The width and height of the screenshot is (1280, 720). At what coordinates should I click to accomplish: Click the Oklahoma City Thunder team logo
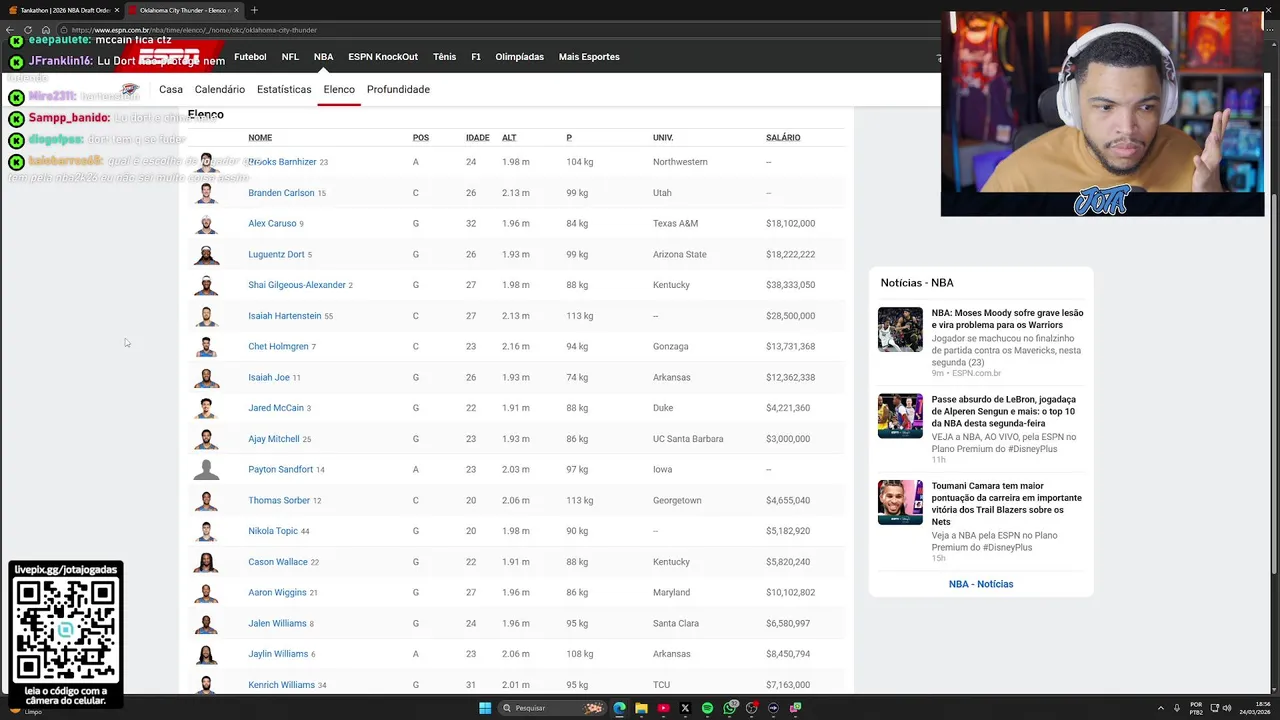(130, 89)
